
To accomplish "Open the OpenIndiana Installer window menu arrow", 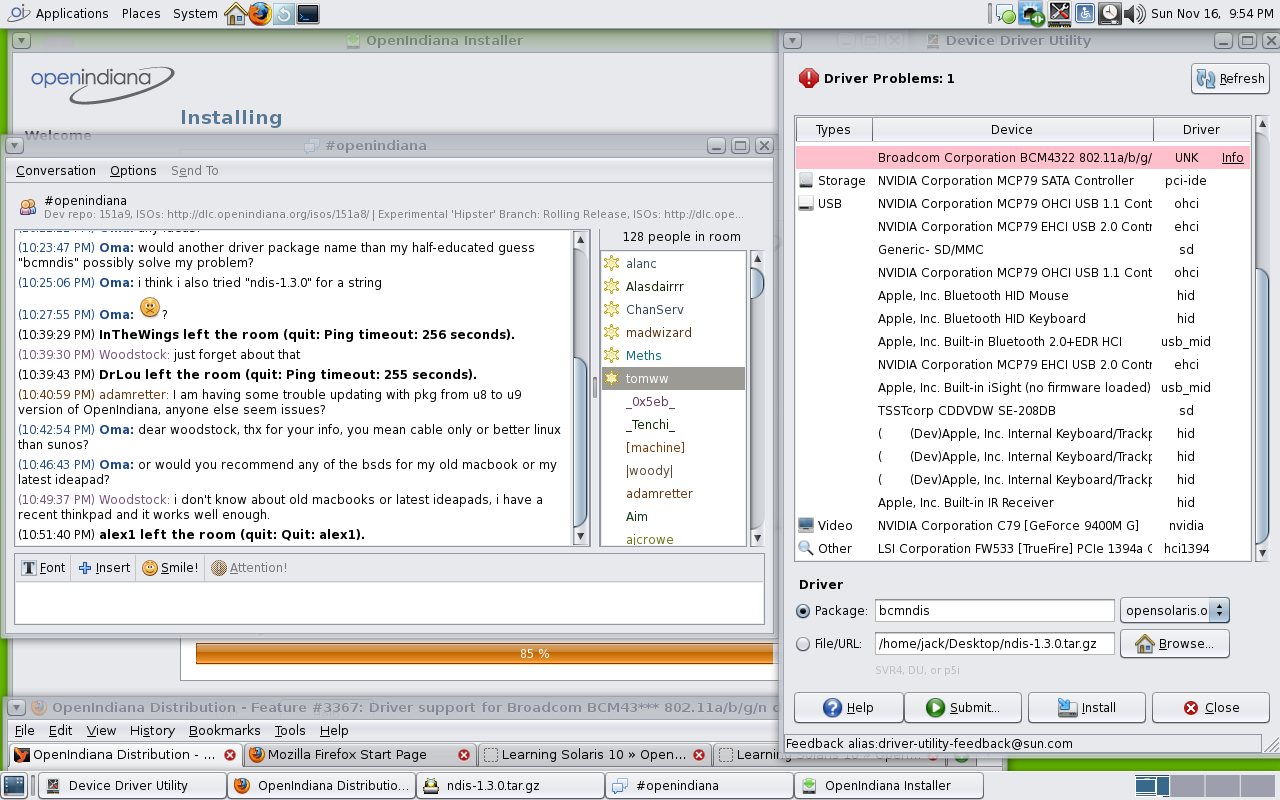I will [x=21, y=41].
